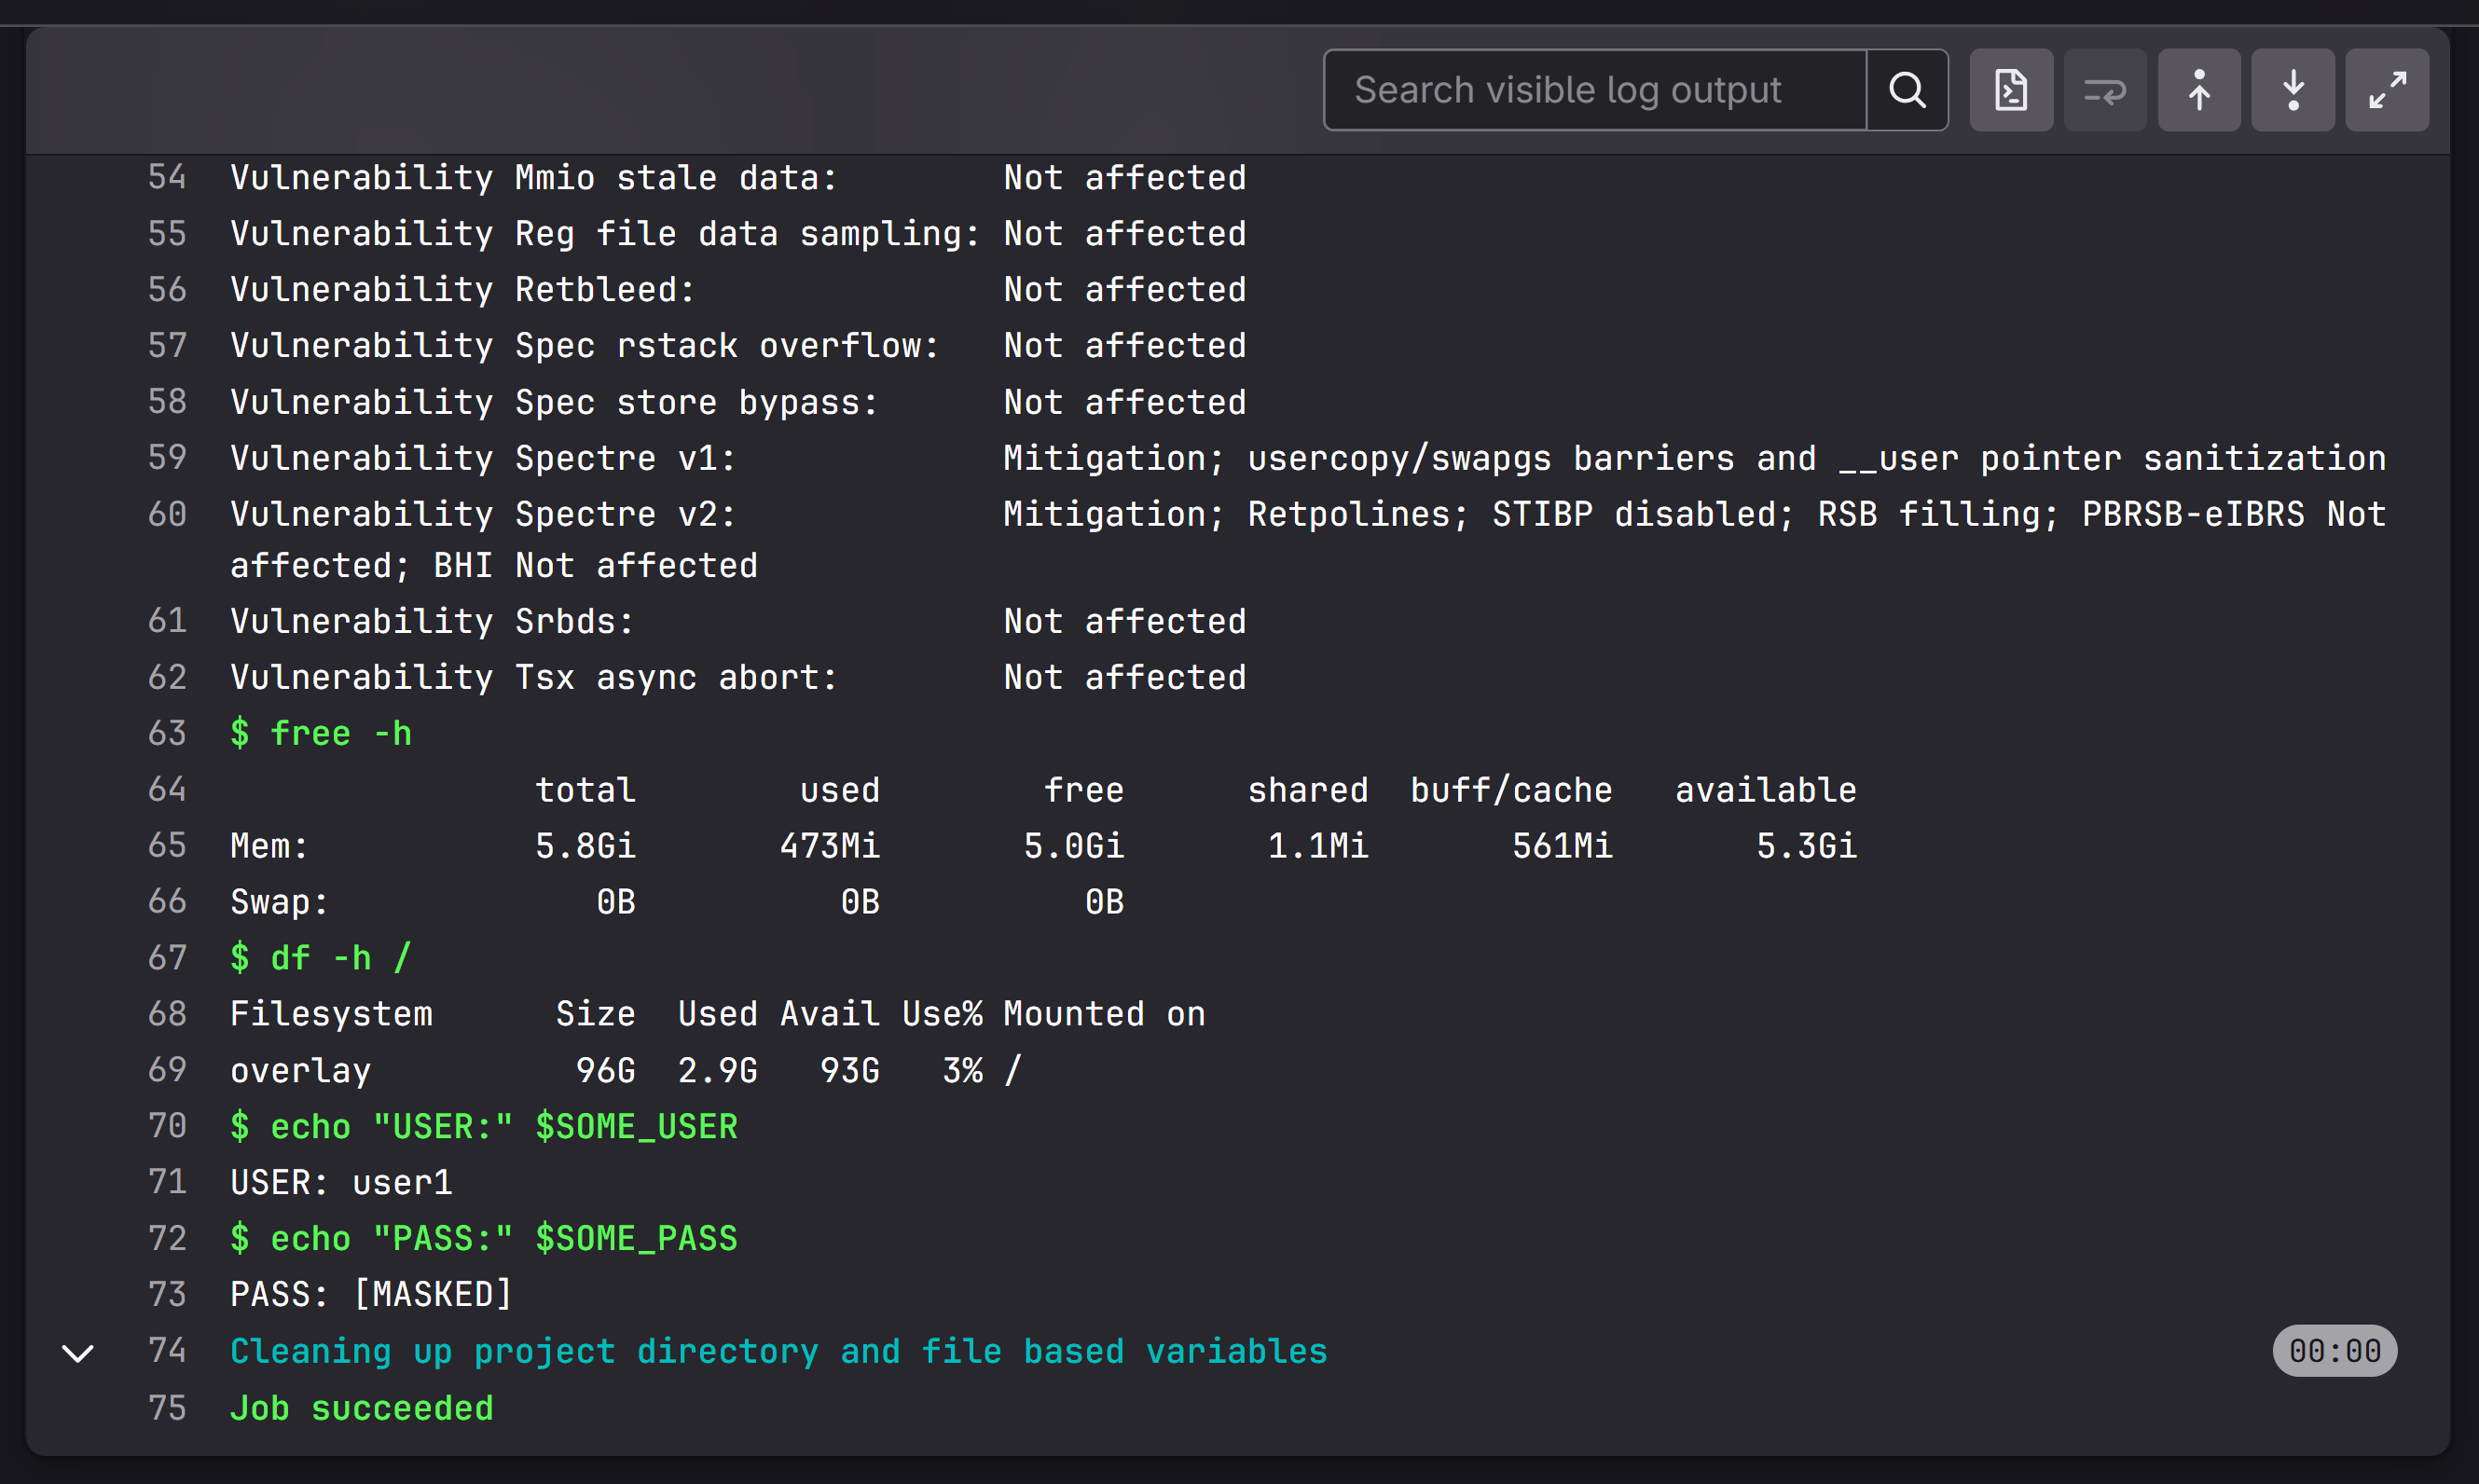2479x1484 pixels.
Task: Click the '$ df -h /' command text
Action: coord(321,958)
